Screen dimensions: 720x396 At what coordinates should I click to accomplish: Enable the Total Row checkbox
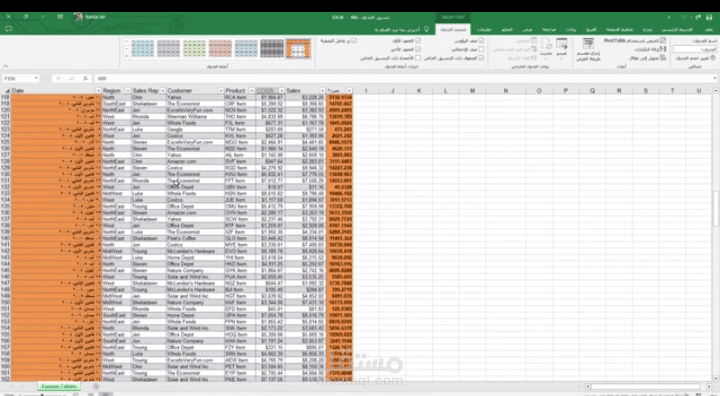click(x=481, y=49)
